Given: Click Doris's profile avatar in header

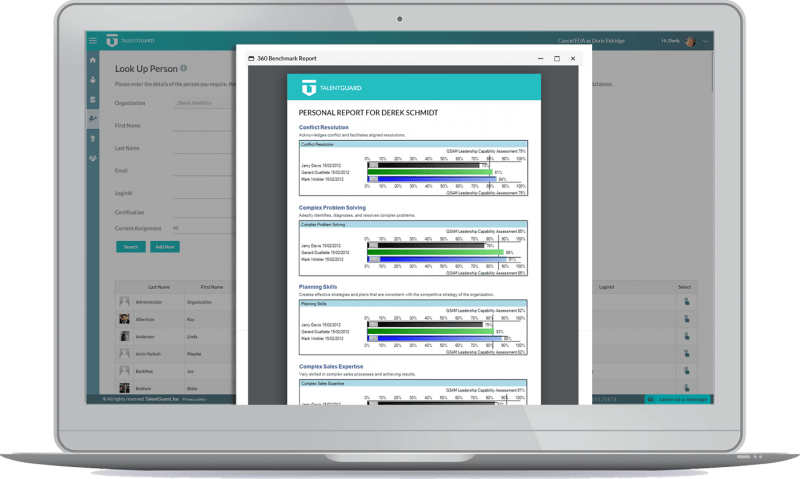Looking at the screenshot, I should click(690, 41).
